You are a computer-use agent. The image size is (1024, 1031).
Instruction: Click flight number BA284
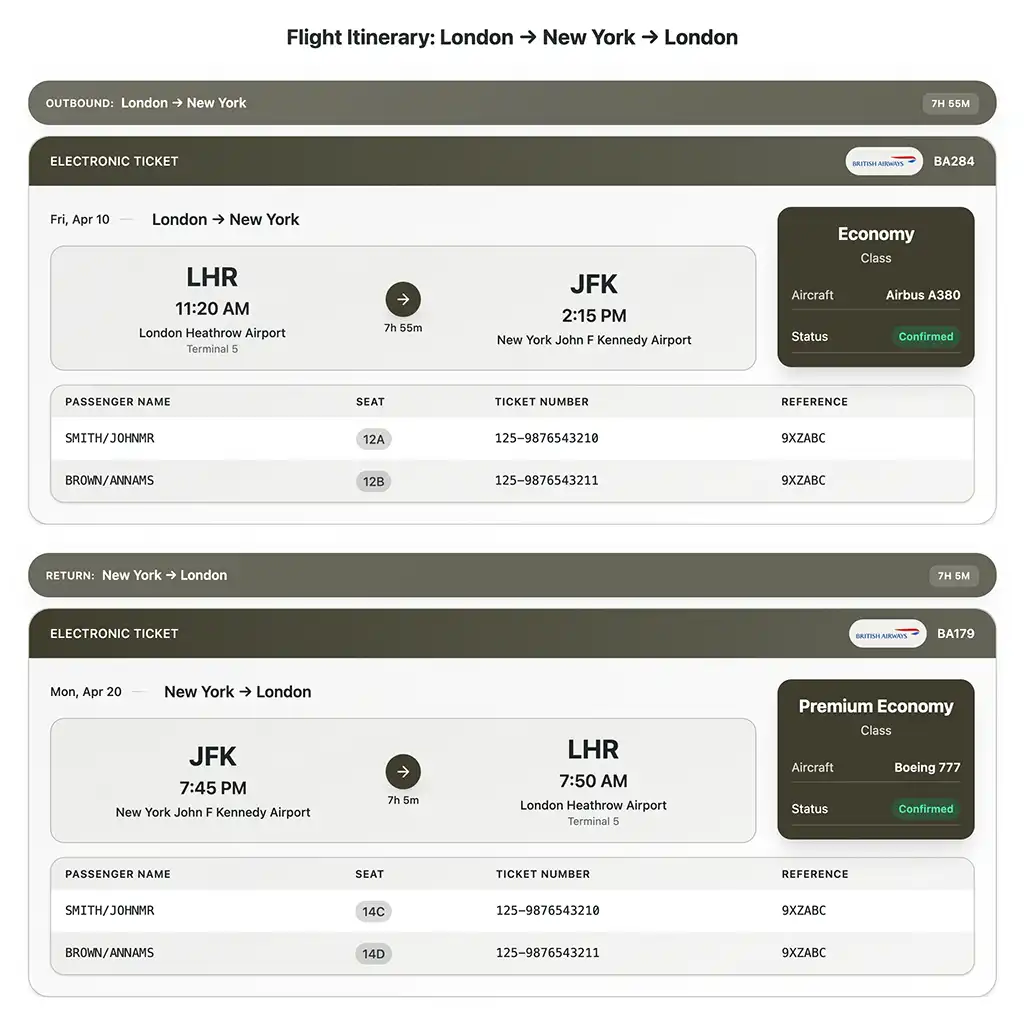953,161
